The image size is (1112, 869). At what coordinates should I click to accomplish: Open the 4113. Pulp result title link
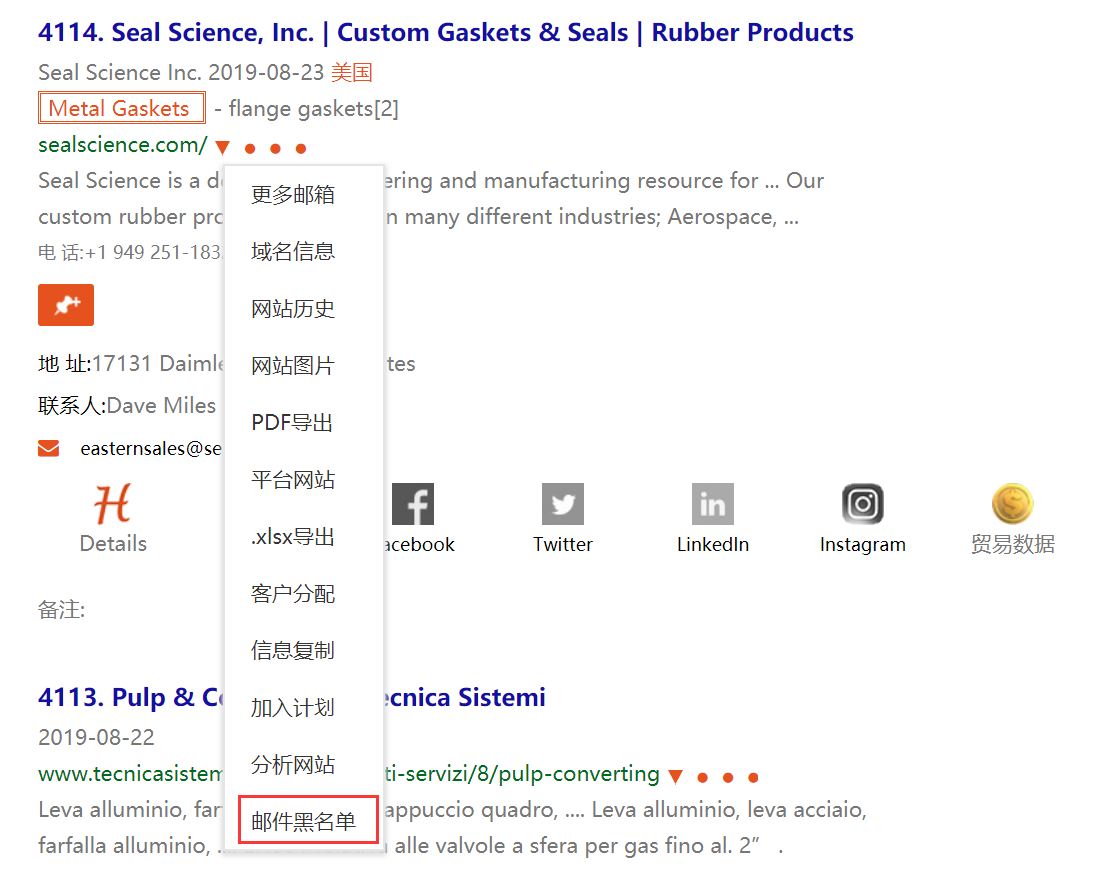point(292,697)
